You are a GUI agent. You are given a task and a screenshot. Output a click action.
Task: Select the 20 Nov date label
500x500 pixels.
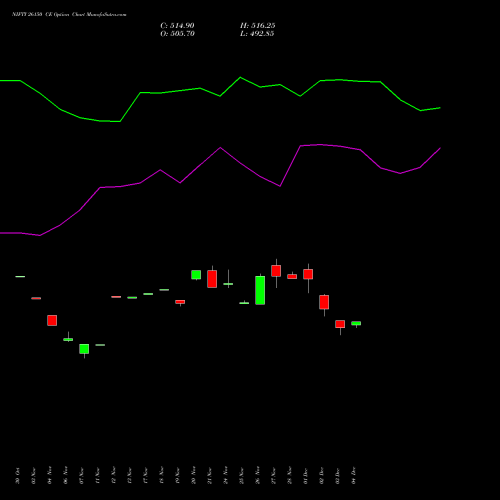pos(194,476)
